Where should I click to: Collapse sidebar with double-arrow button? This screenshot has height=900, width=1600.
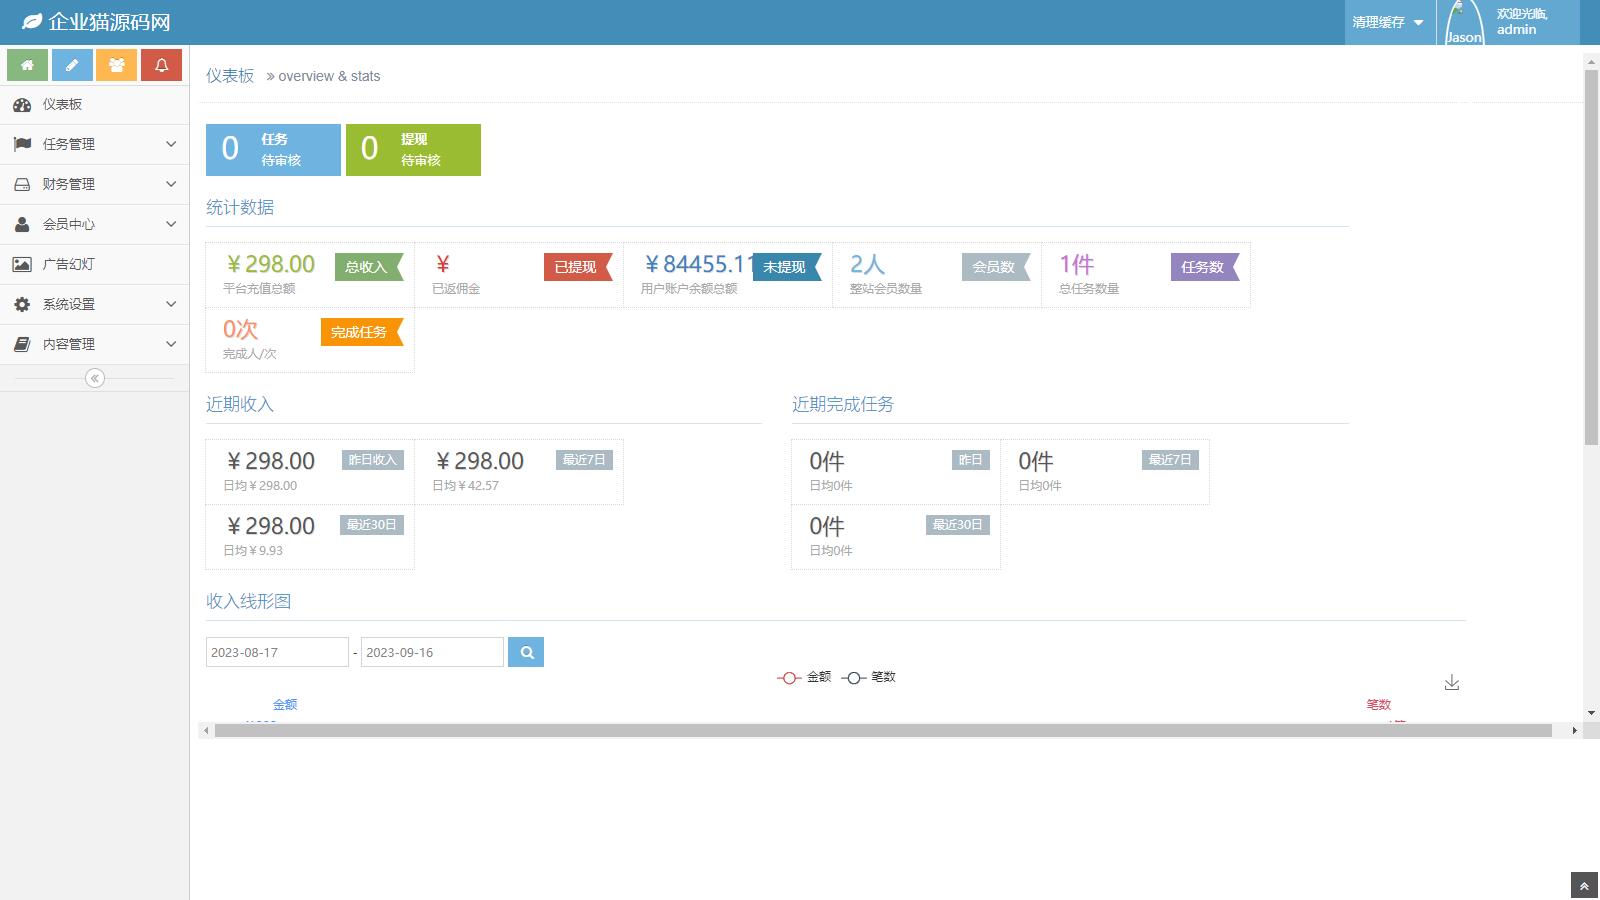(x=95, y=378)
